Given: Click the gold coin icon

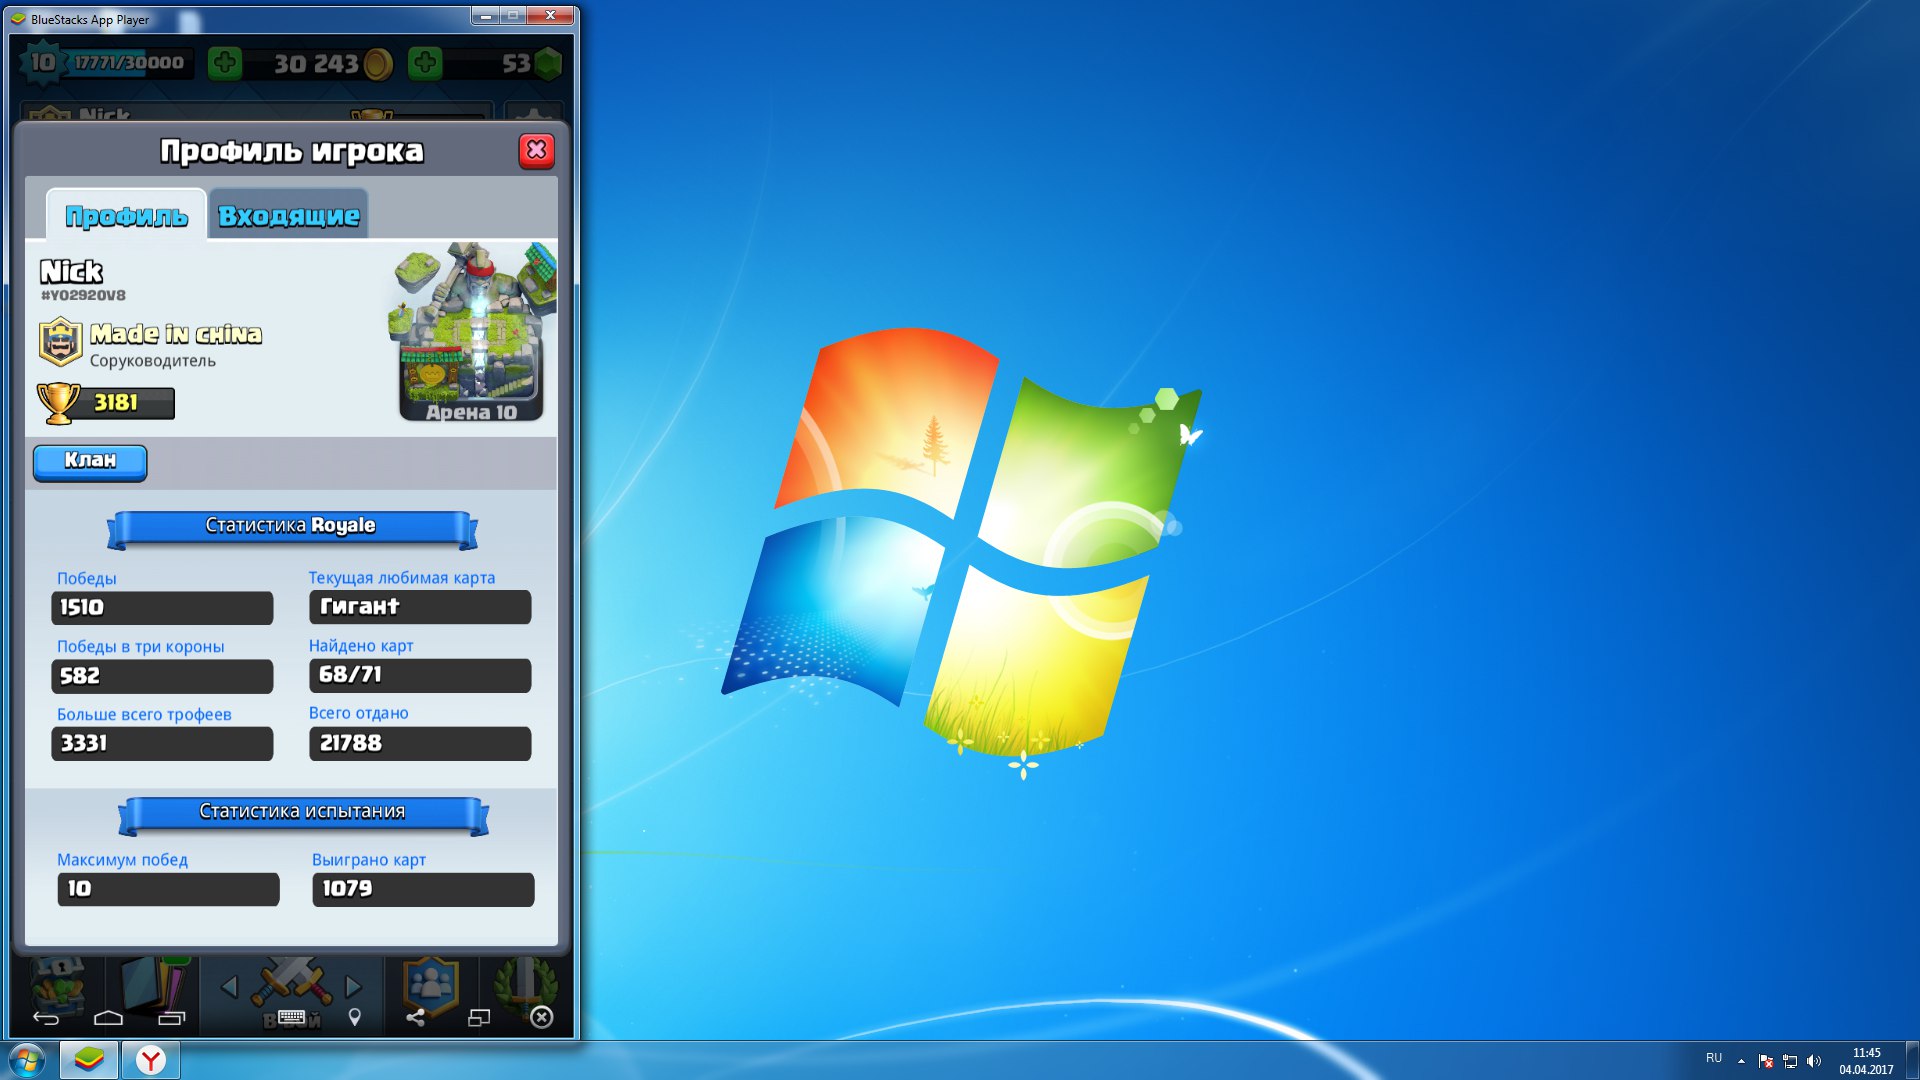Looking at the screenshot, I should 378,64.
